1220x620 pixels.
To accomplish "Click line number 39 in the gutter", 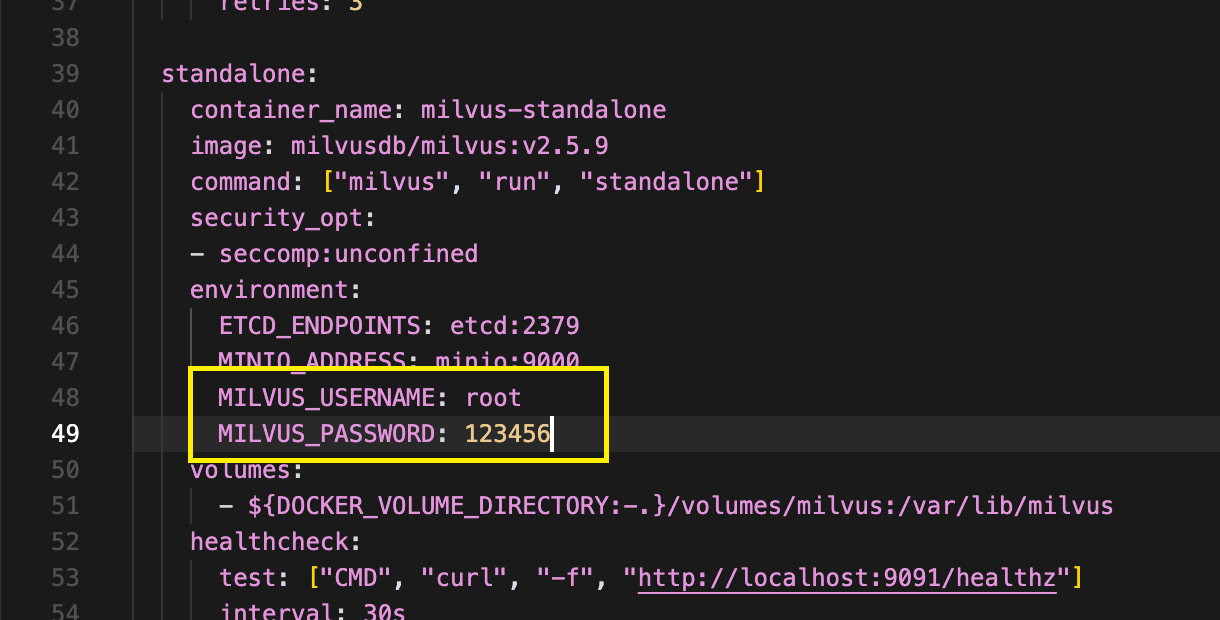I will pyautogui.click(x=65, y=73).
